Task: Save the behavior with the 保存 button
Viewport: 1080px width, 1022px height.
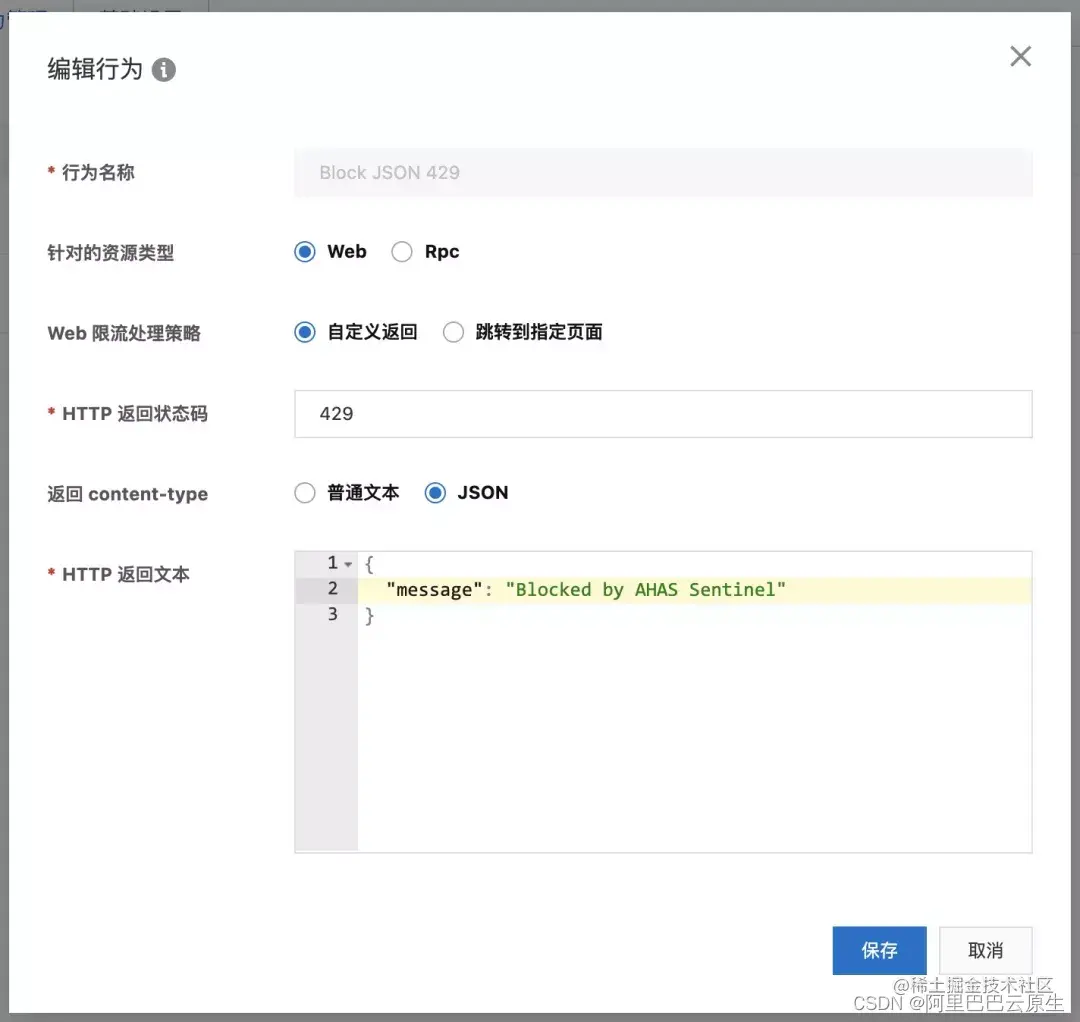Action: pyautogui.click(x=879, y=951)
